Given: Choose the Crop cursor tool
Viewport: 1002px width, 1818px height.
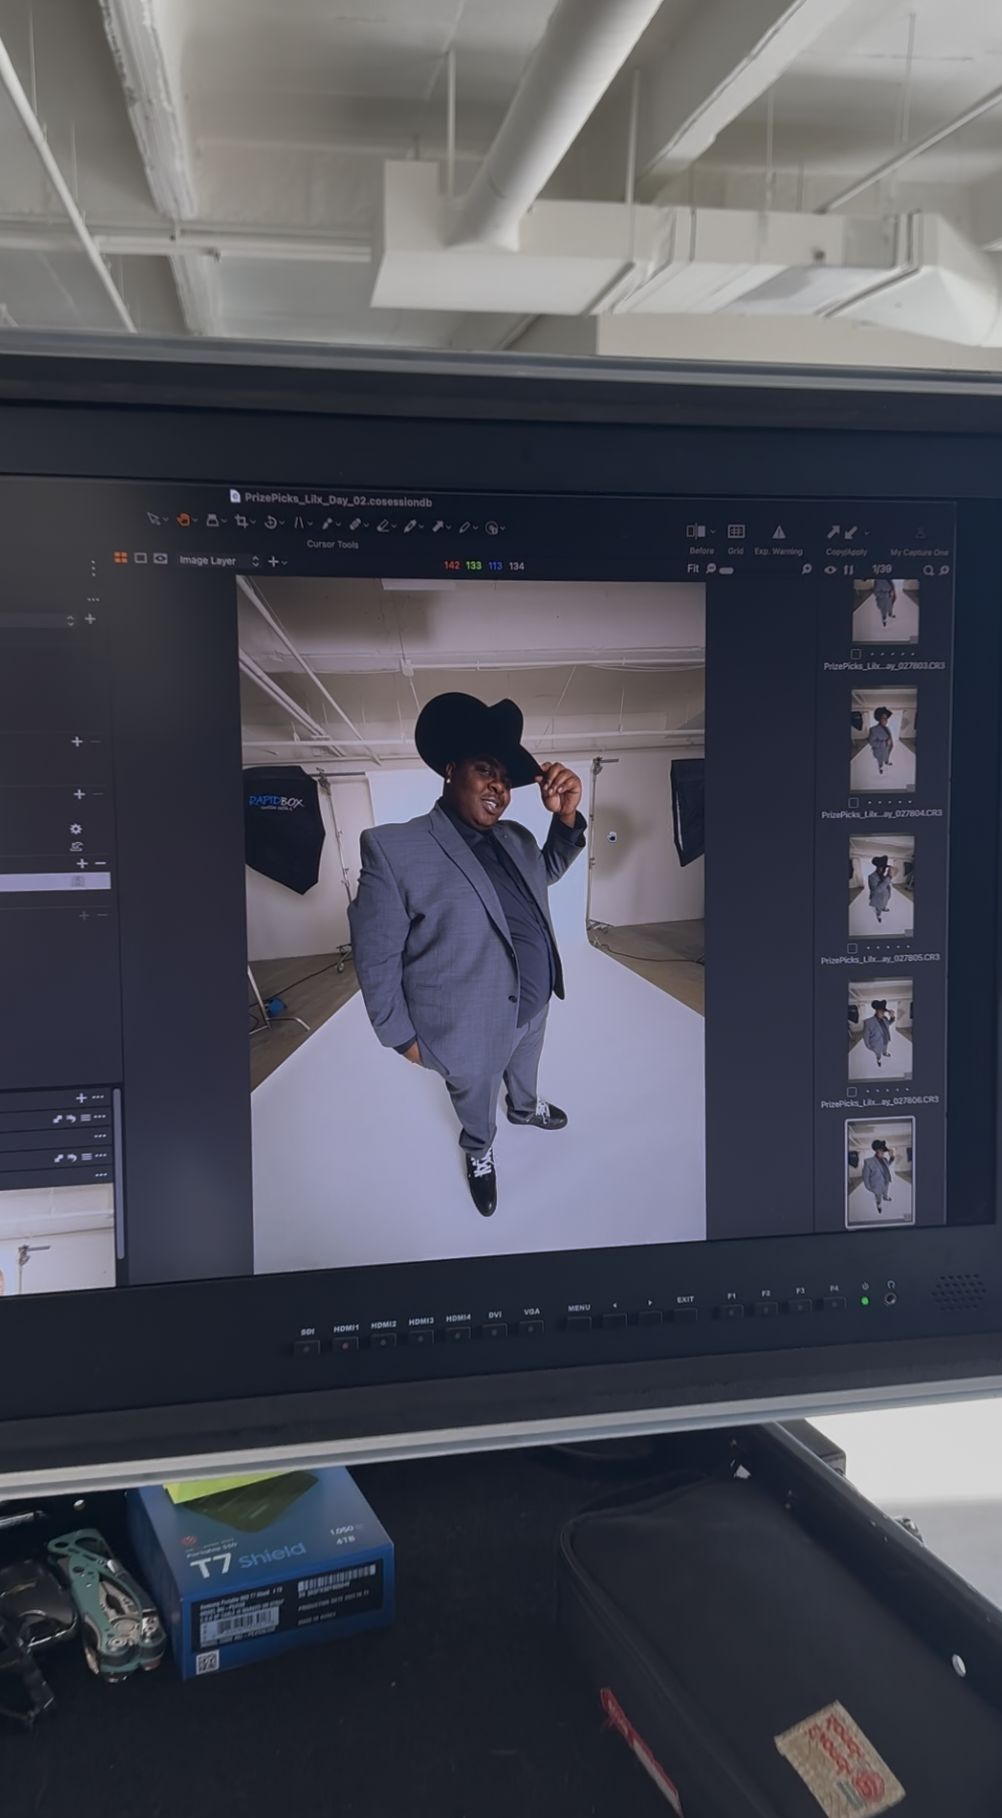Looking at the screenshot, I should (240, 520).
